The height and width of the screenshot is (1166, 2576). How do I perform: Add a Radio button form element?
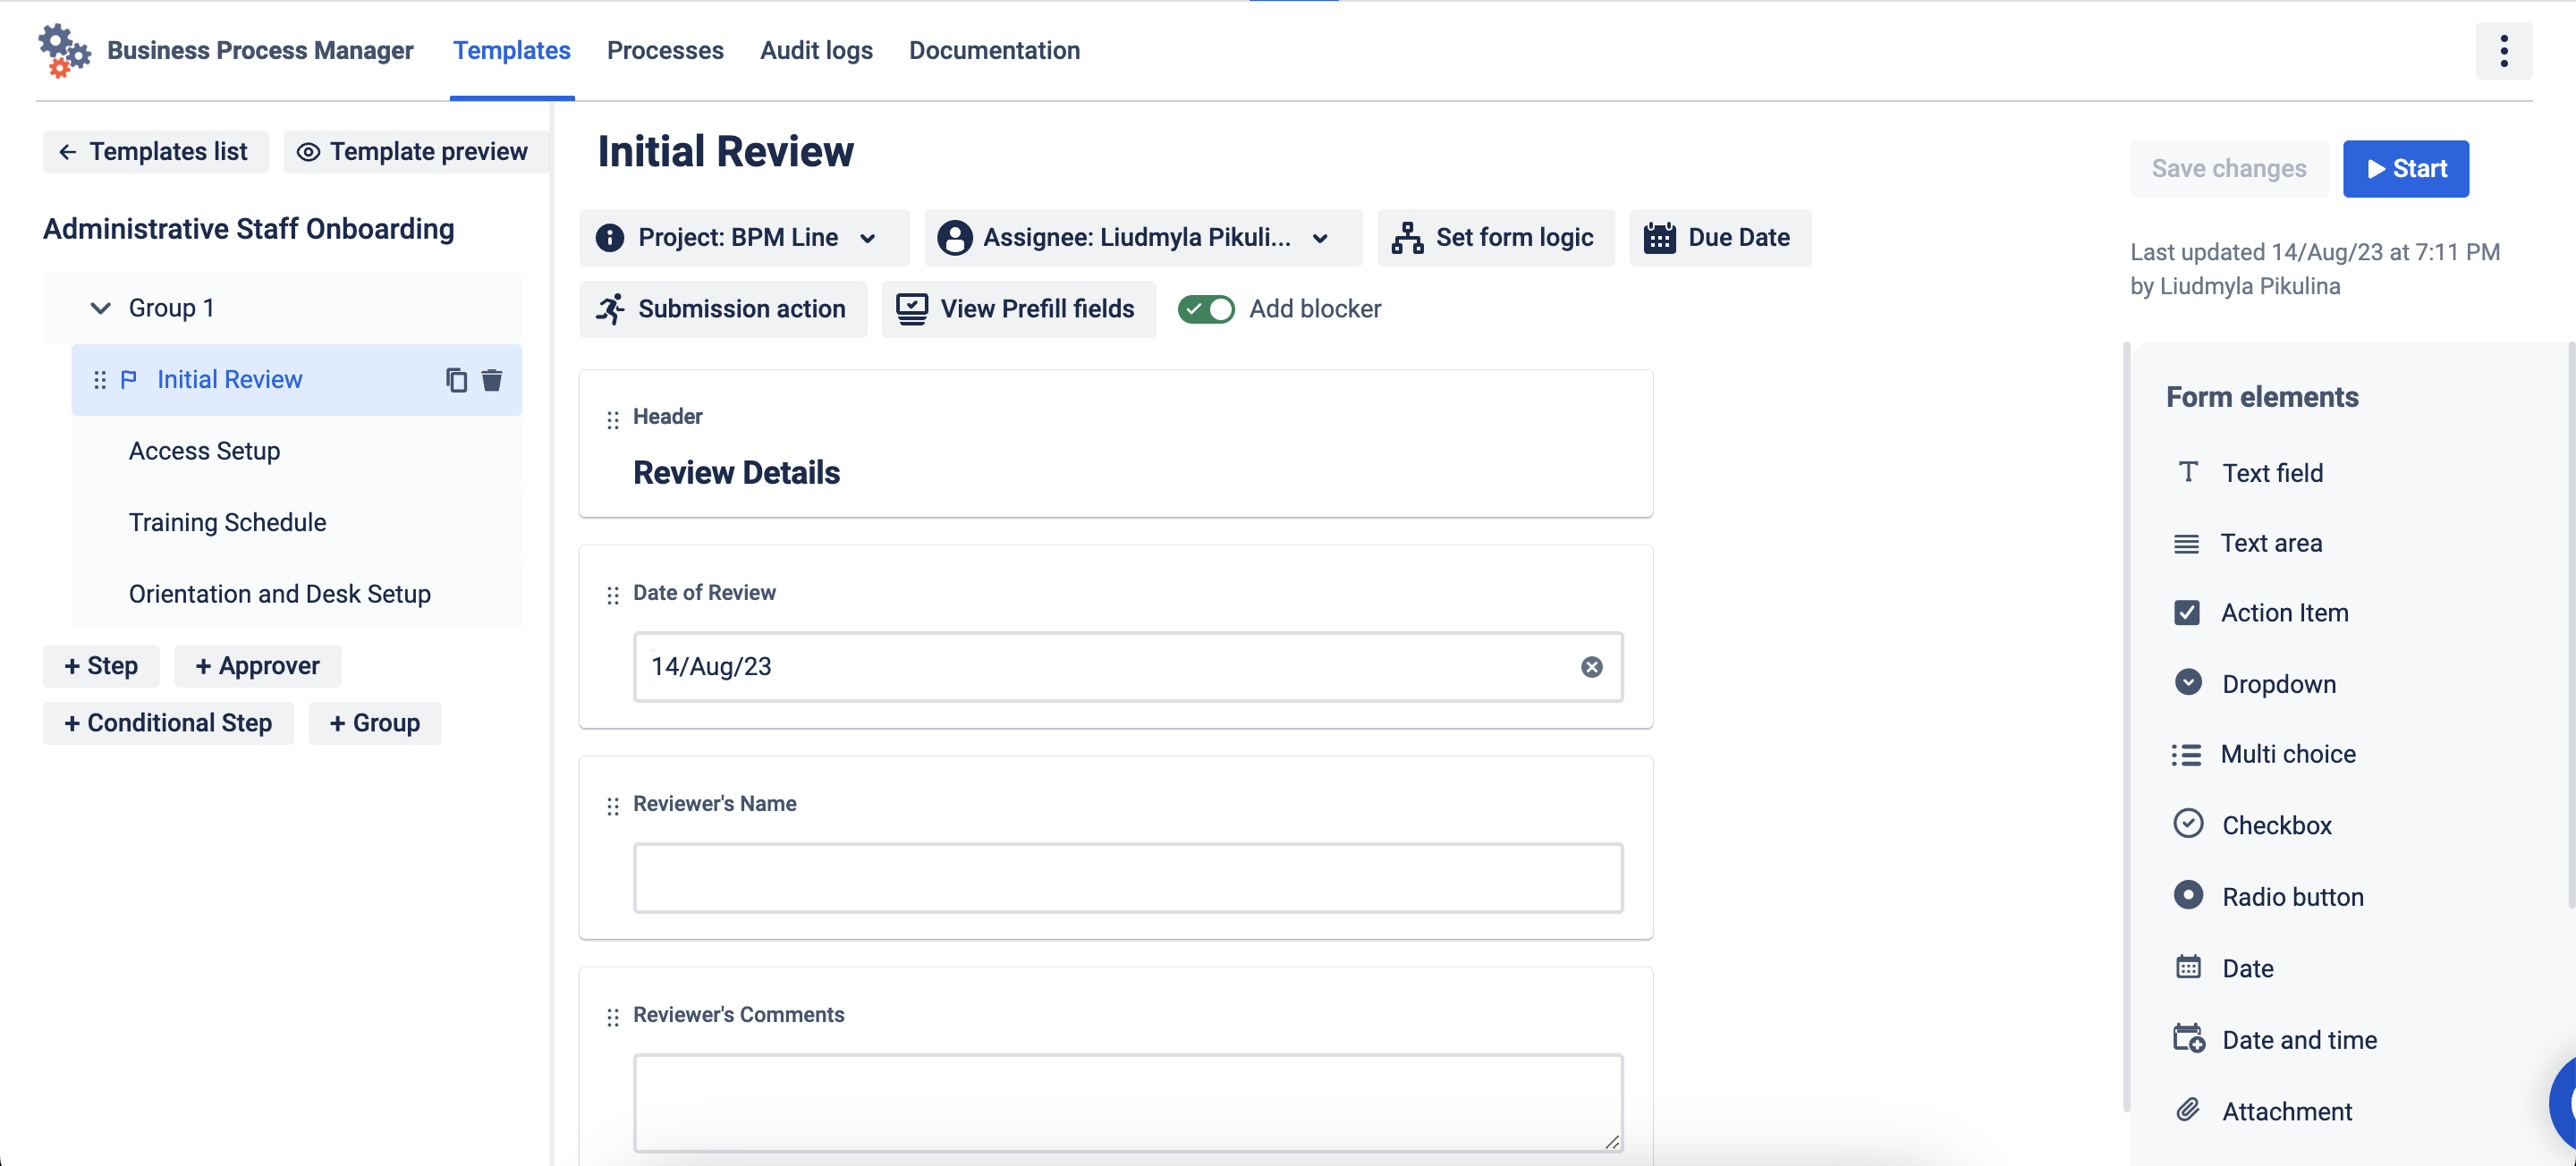coord(2292,896)
